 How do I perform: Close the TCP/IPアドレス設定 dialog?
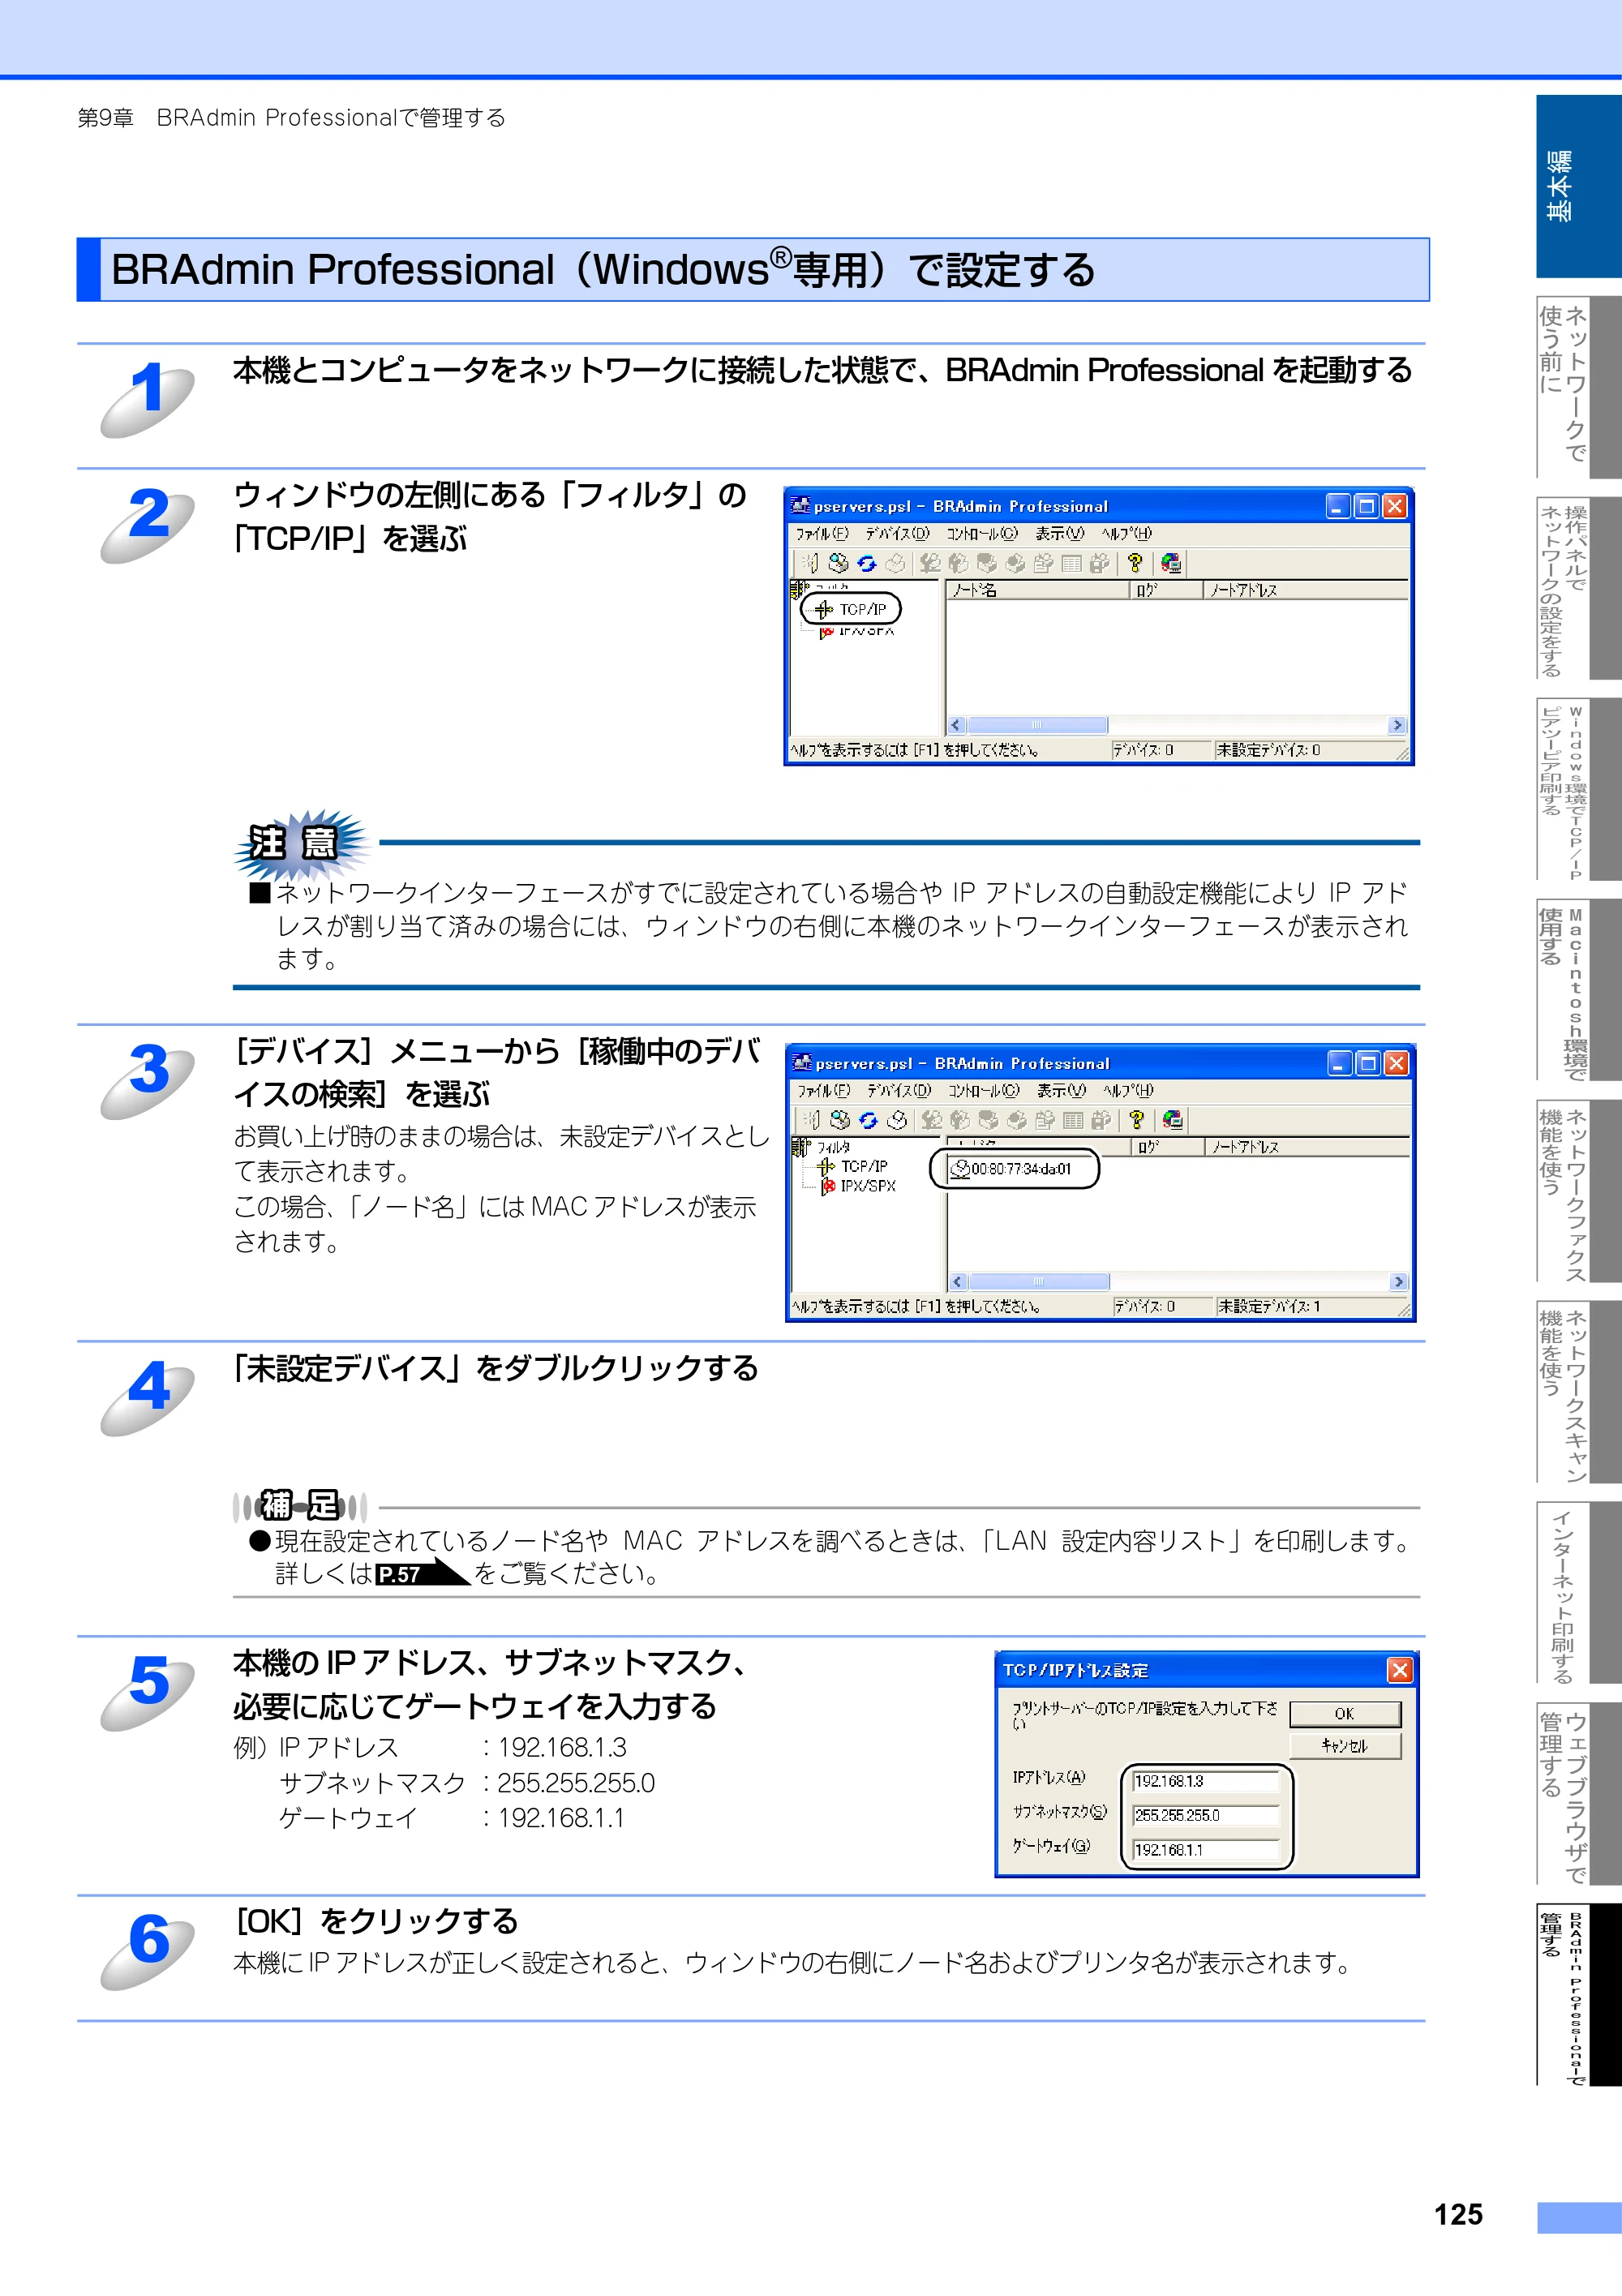click(x=1399, y=1670)
